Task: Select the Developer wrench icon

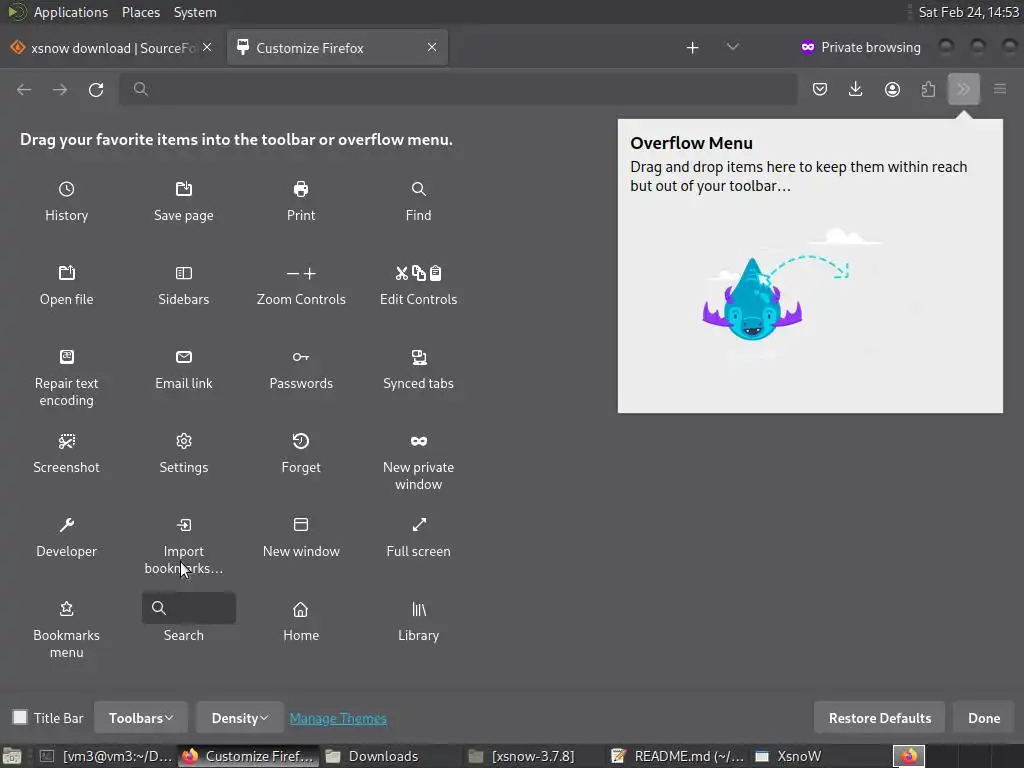Action: (x=67, y=525)
